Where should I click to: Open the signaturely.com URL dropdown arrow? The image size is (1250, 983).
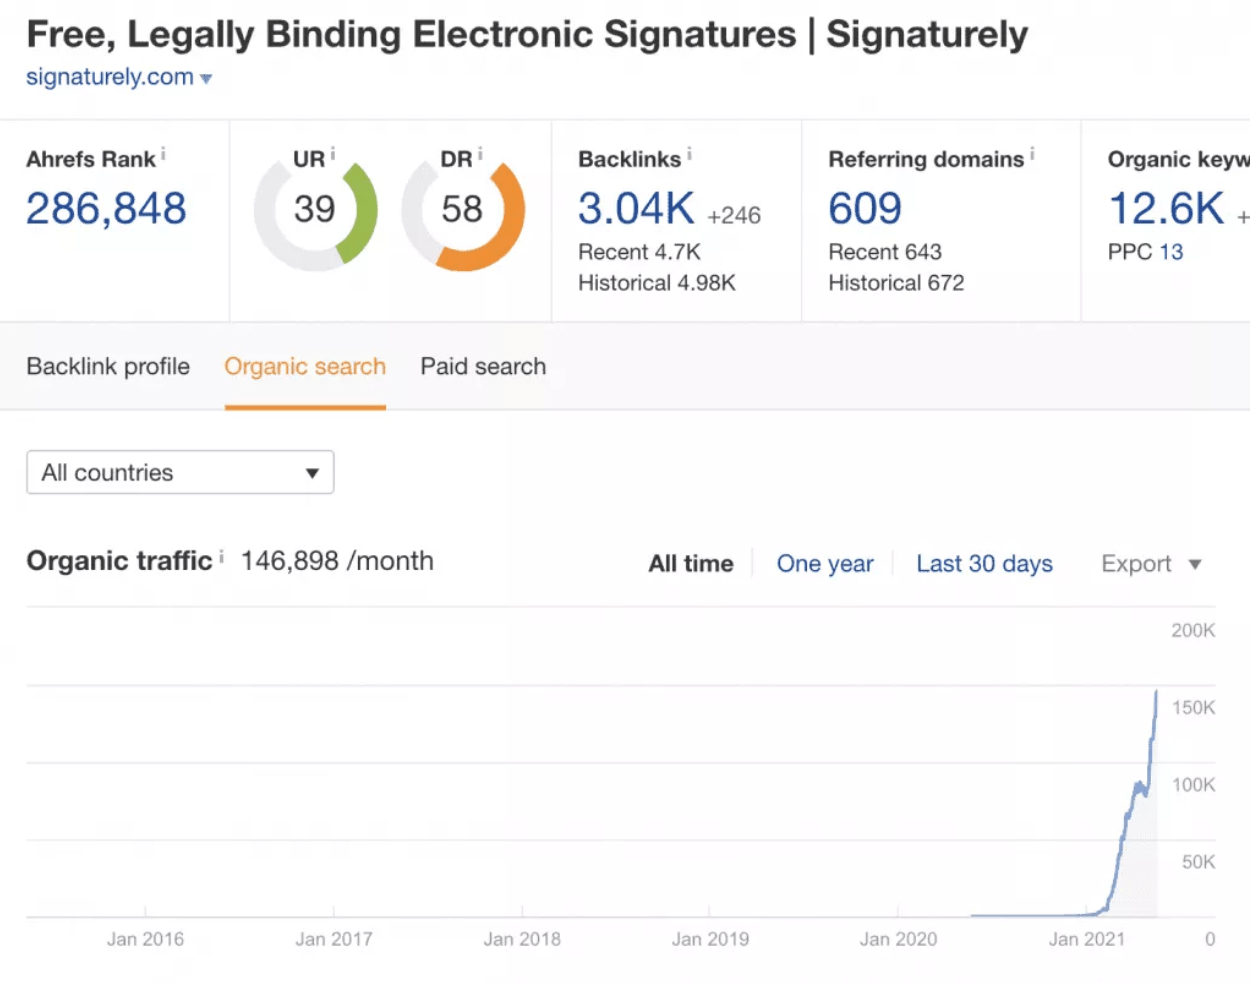click(x=206, y=78)
